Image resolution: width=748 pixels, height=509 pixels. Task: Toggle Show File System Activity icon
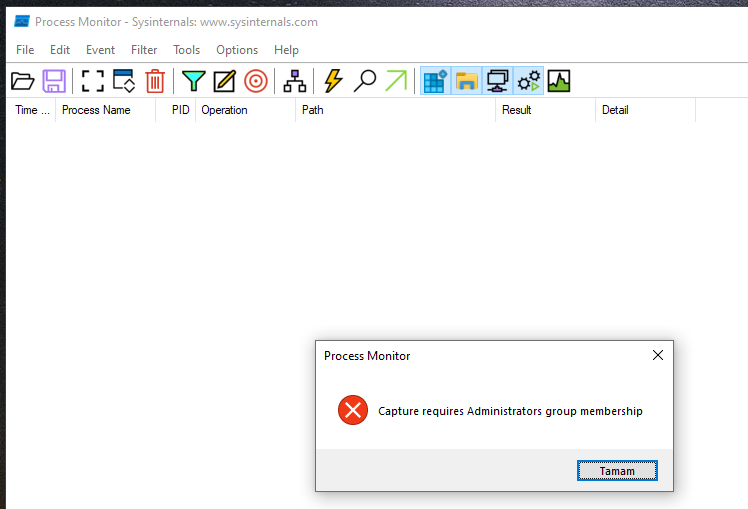pos(467,81)
